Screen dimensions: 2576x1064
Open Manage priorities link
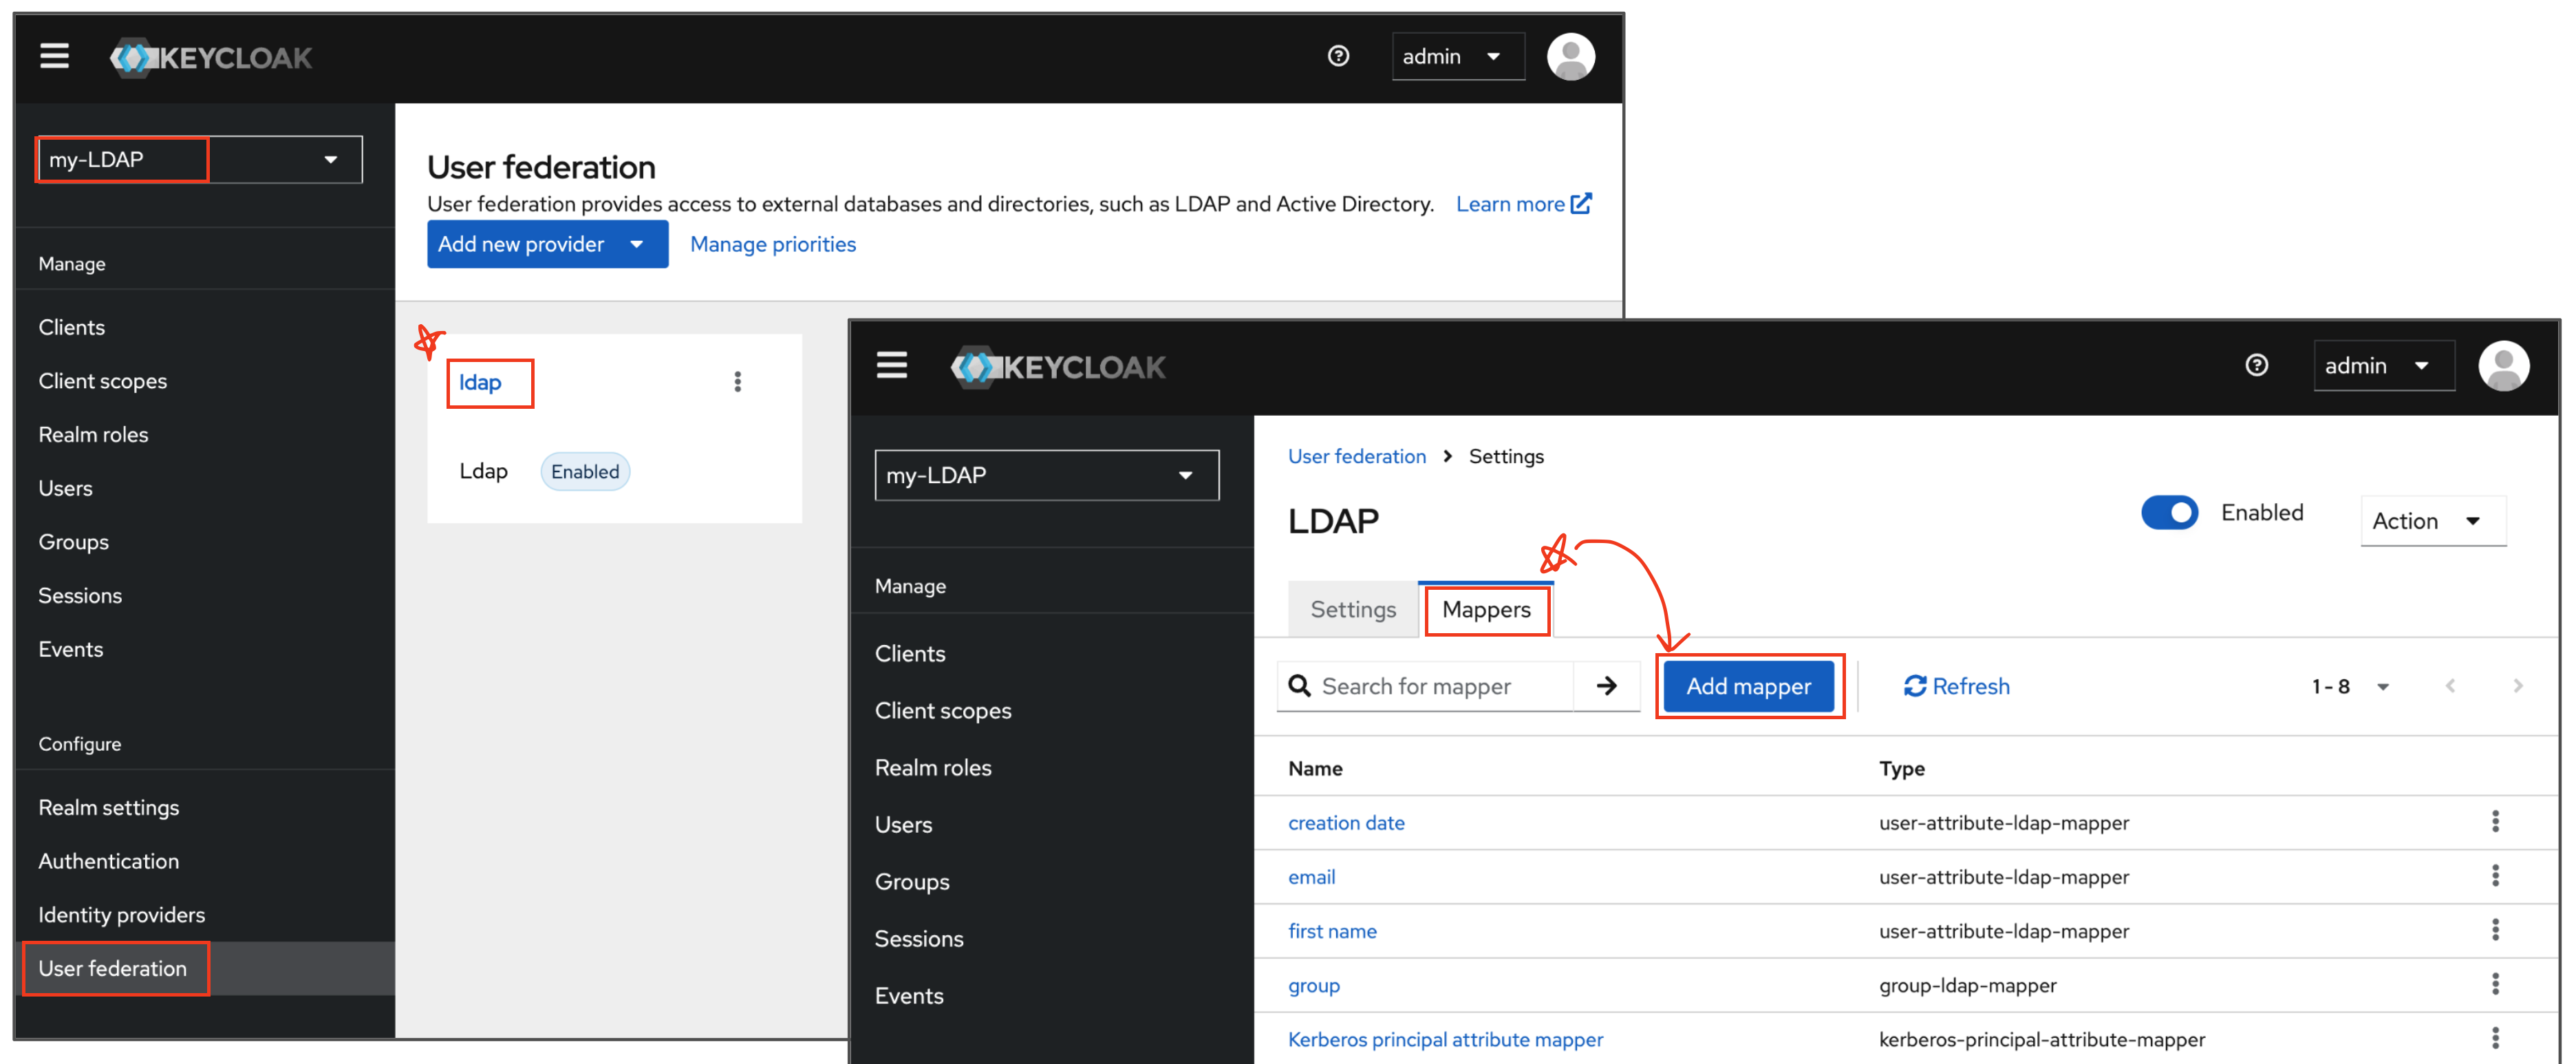click(x=773, y=244)
